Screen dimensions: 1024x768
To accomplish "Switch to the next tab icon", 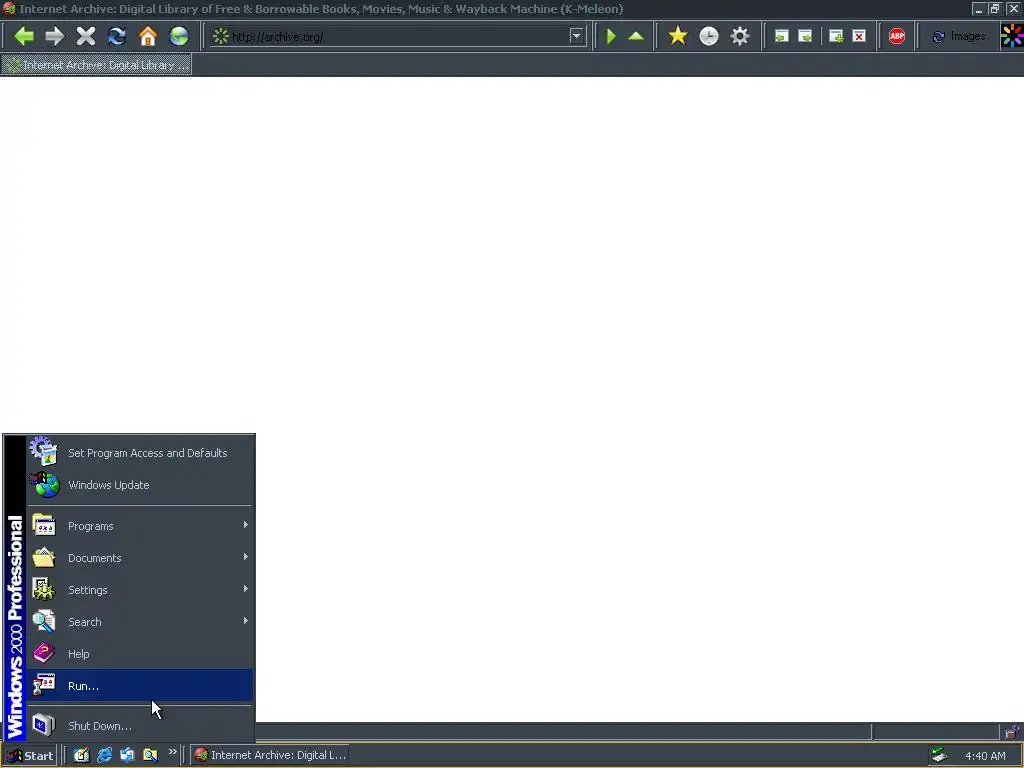I will tap(805, 36).
